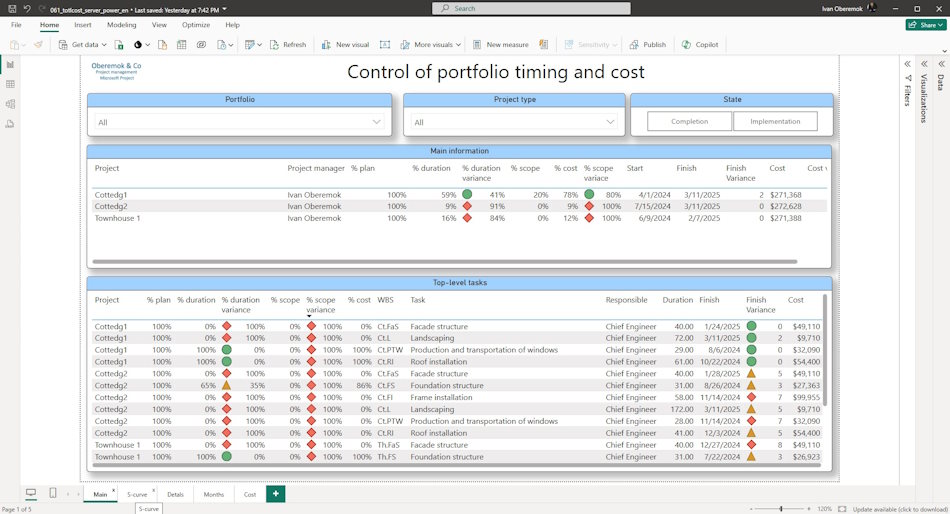Sort Main information by Project manager header
Viewport: 950px width, 514px height.
[316, 168]
